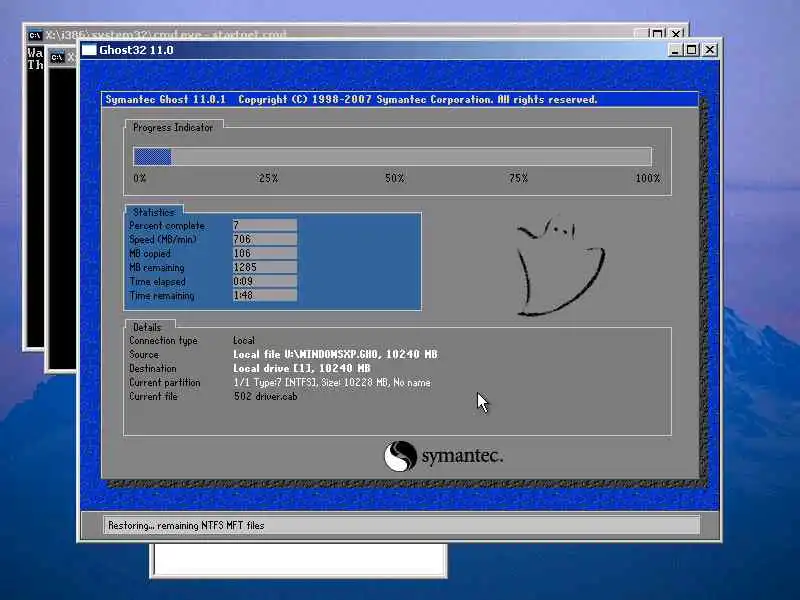Click the Current file label

coord(153,396)
